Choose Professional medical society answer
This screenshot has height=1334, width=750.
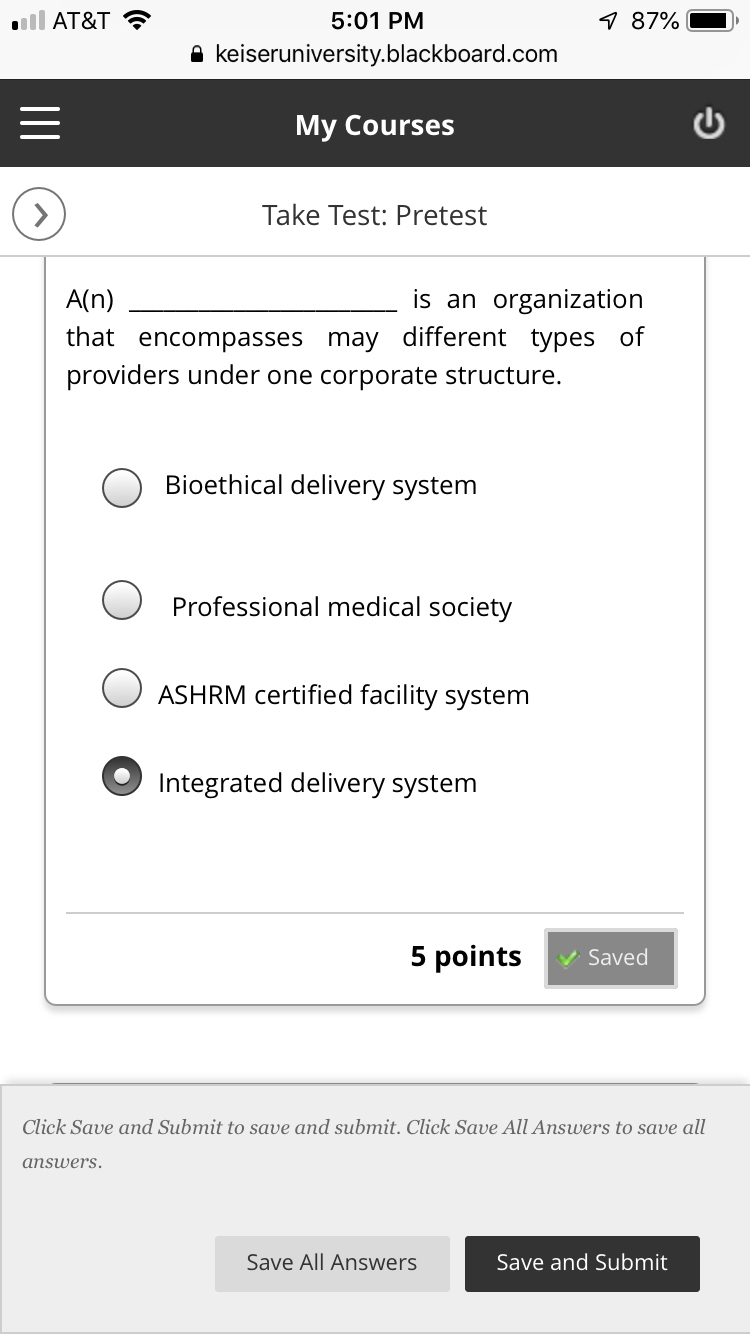point(122,600)
